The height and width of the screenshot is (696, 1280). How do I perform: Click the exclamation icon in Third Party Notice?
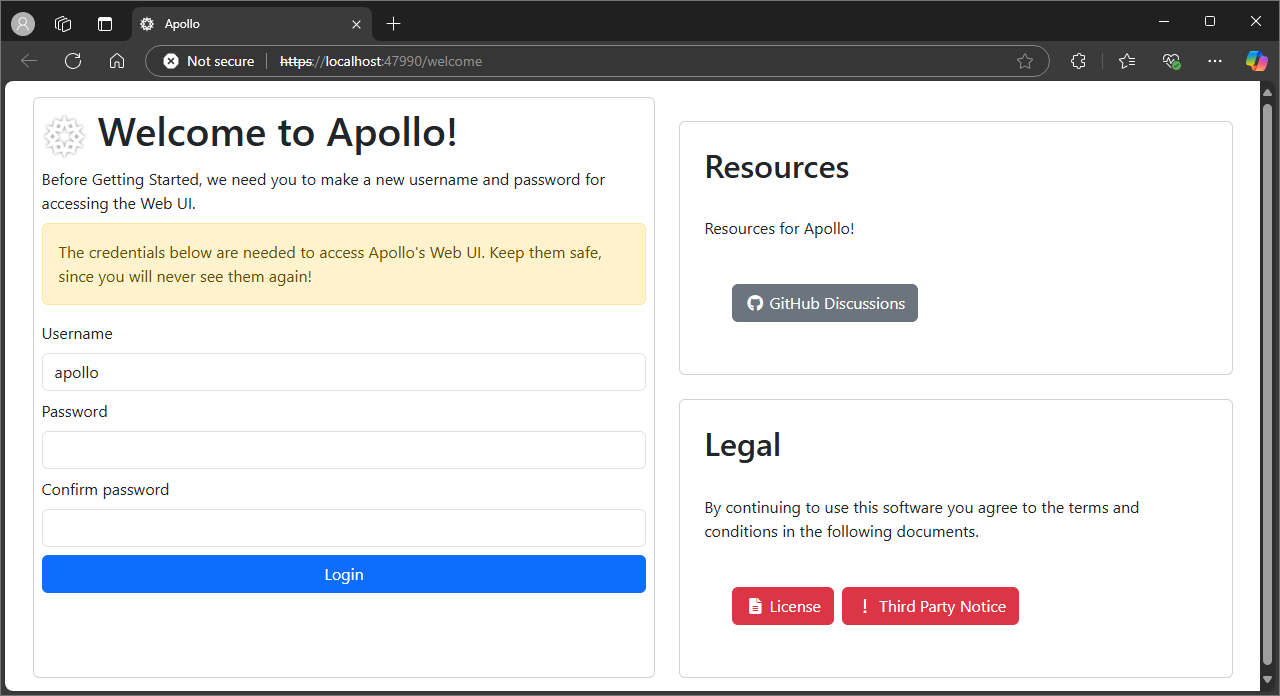tap(864, 606)
